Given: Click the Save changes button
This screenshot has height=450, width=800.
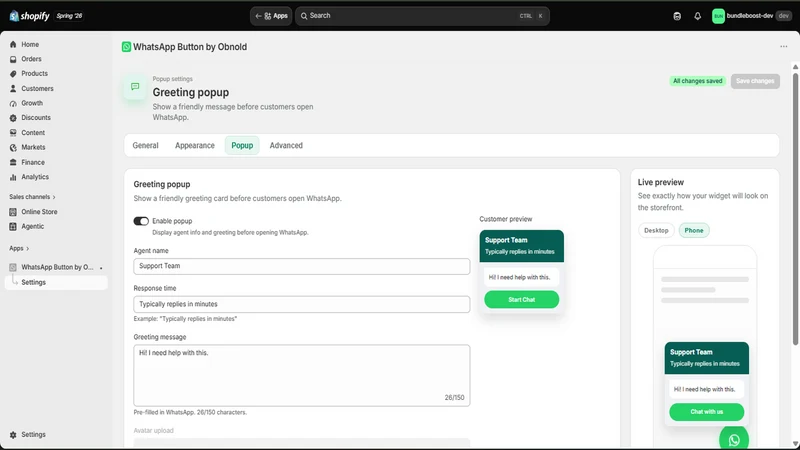Looking at the screenshot, I should tap(755, 81).
